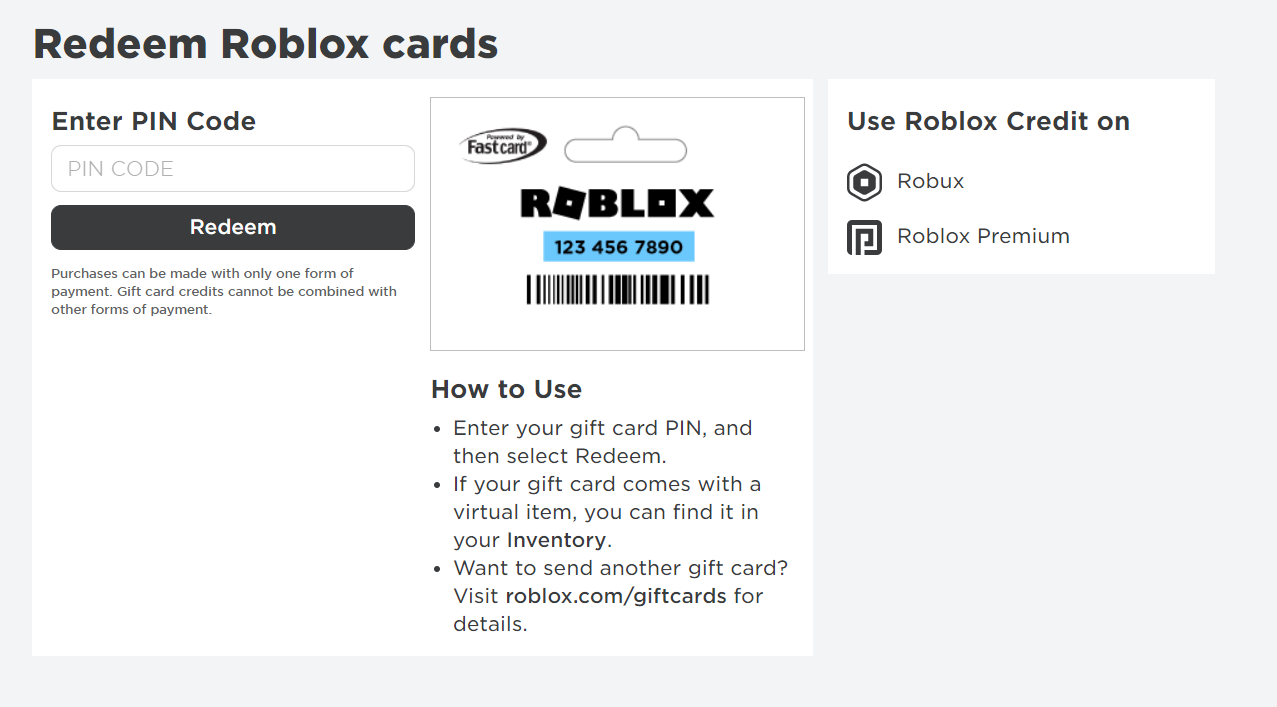The image size is (1277, 707).
Task: Click the Roblox Premium icon
Action: [x=864, y=237]
